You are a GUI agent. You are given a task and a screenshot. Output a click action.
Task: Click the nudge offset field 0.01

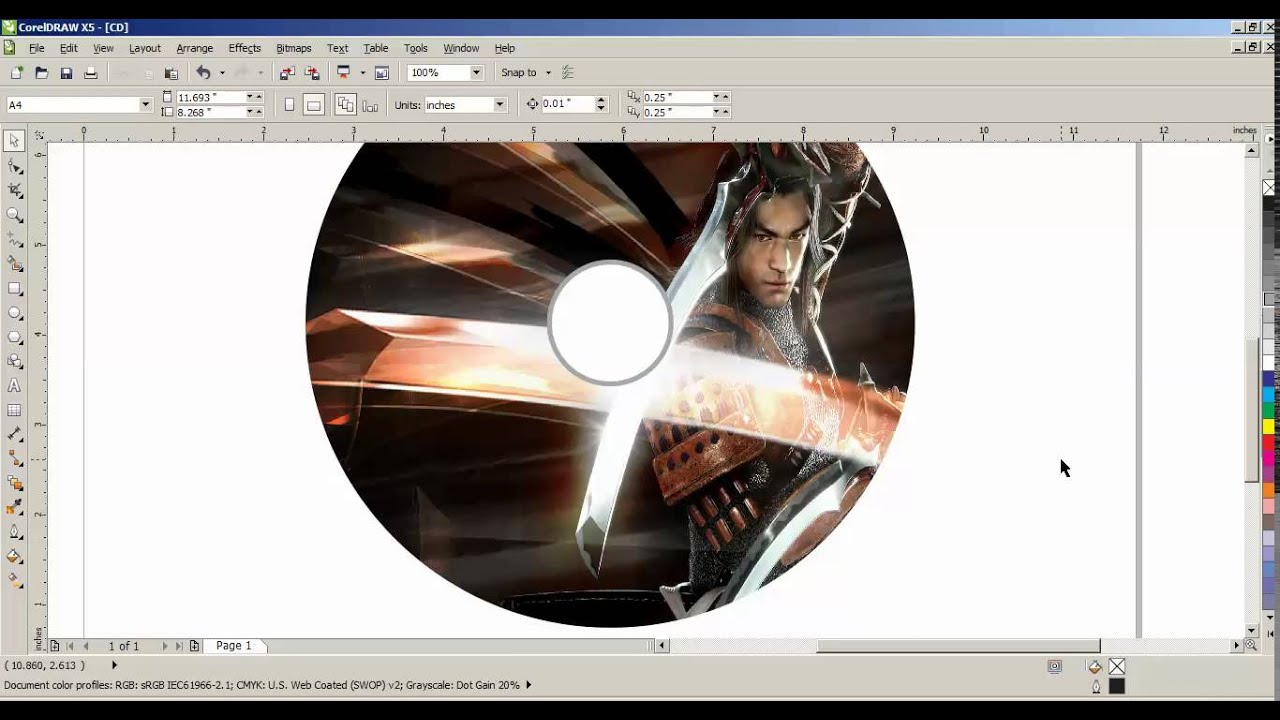tap(568, 104)
